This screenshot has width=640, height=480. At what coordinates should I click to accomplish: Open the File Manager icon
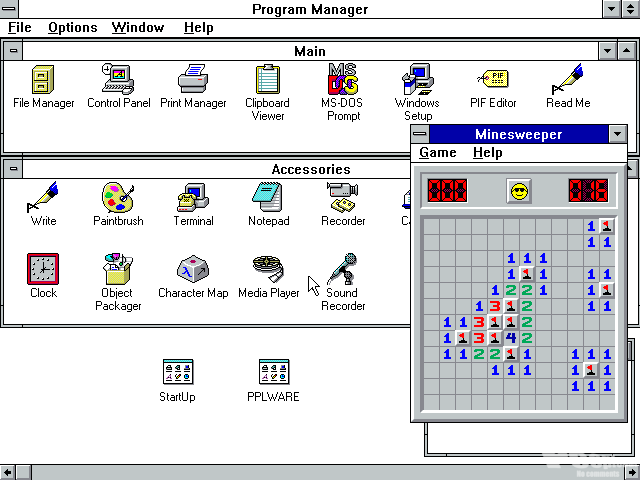coord(43,80)
